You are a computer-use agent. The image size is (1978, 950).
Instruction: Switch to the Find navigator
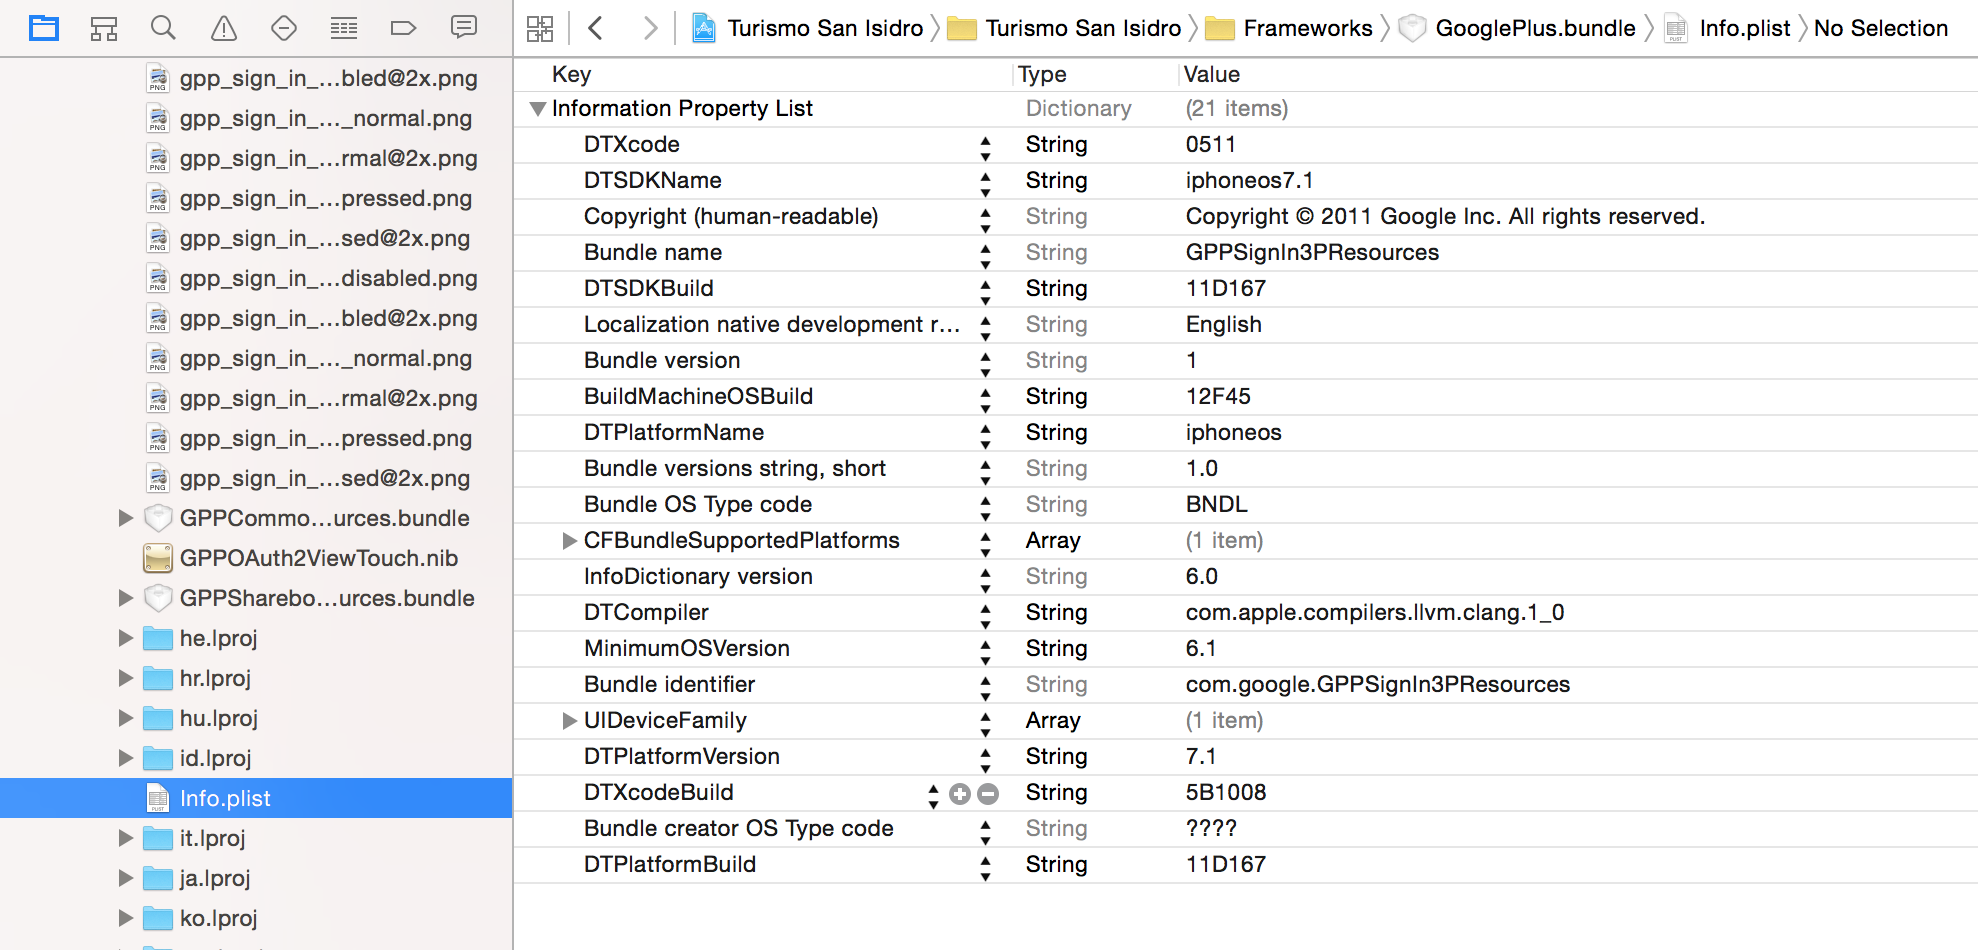click(163, 28)
